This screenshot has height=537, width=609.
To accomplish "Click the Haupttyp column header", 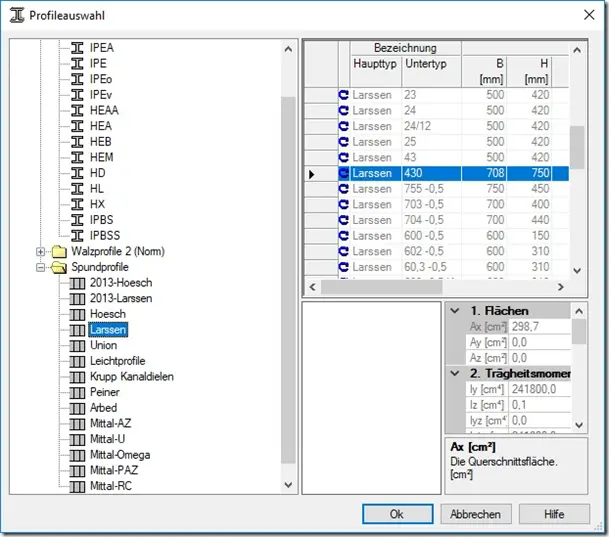I will 376,71.
